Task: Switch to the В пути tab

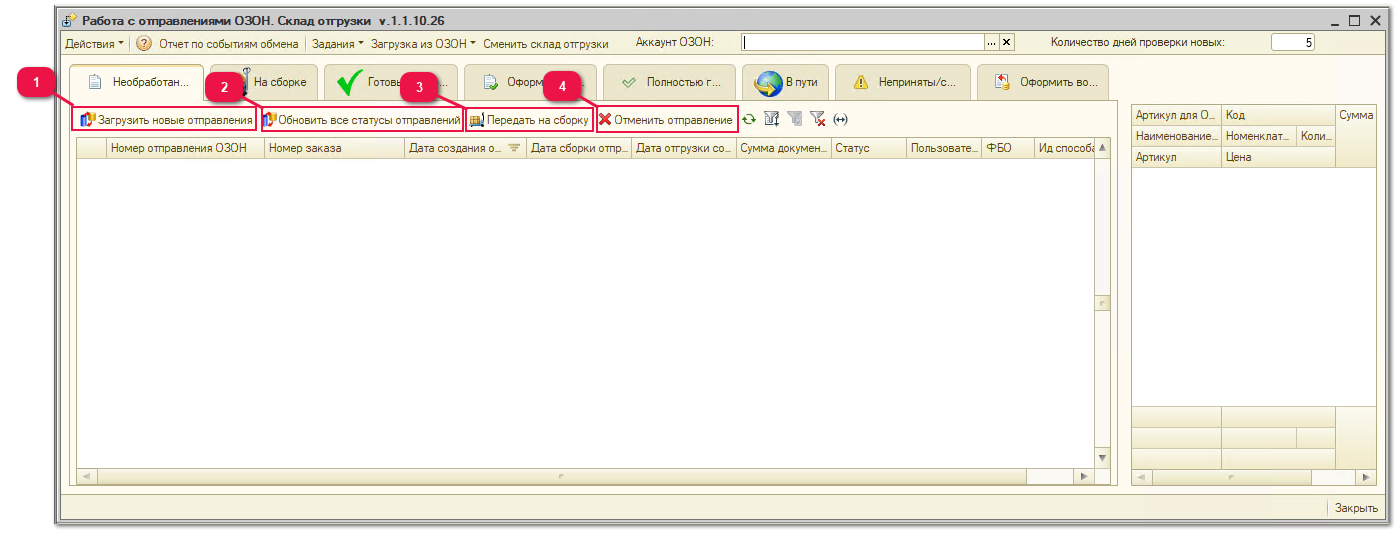Action: coord(786,83)
